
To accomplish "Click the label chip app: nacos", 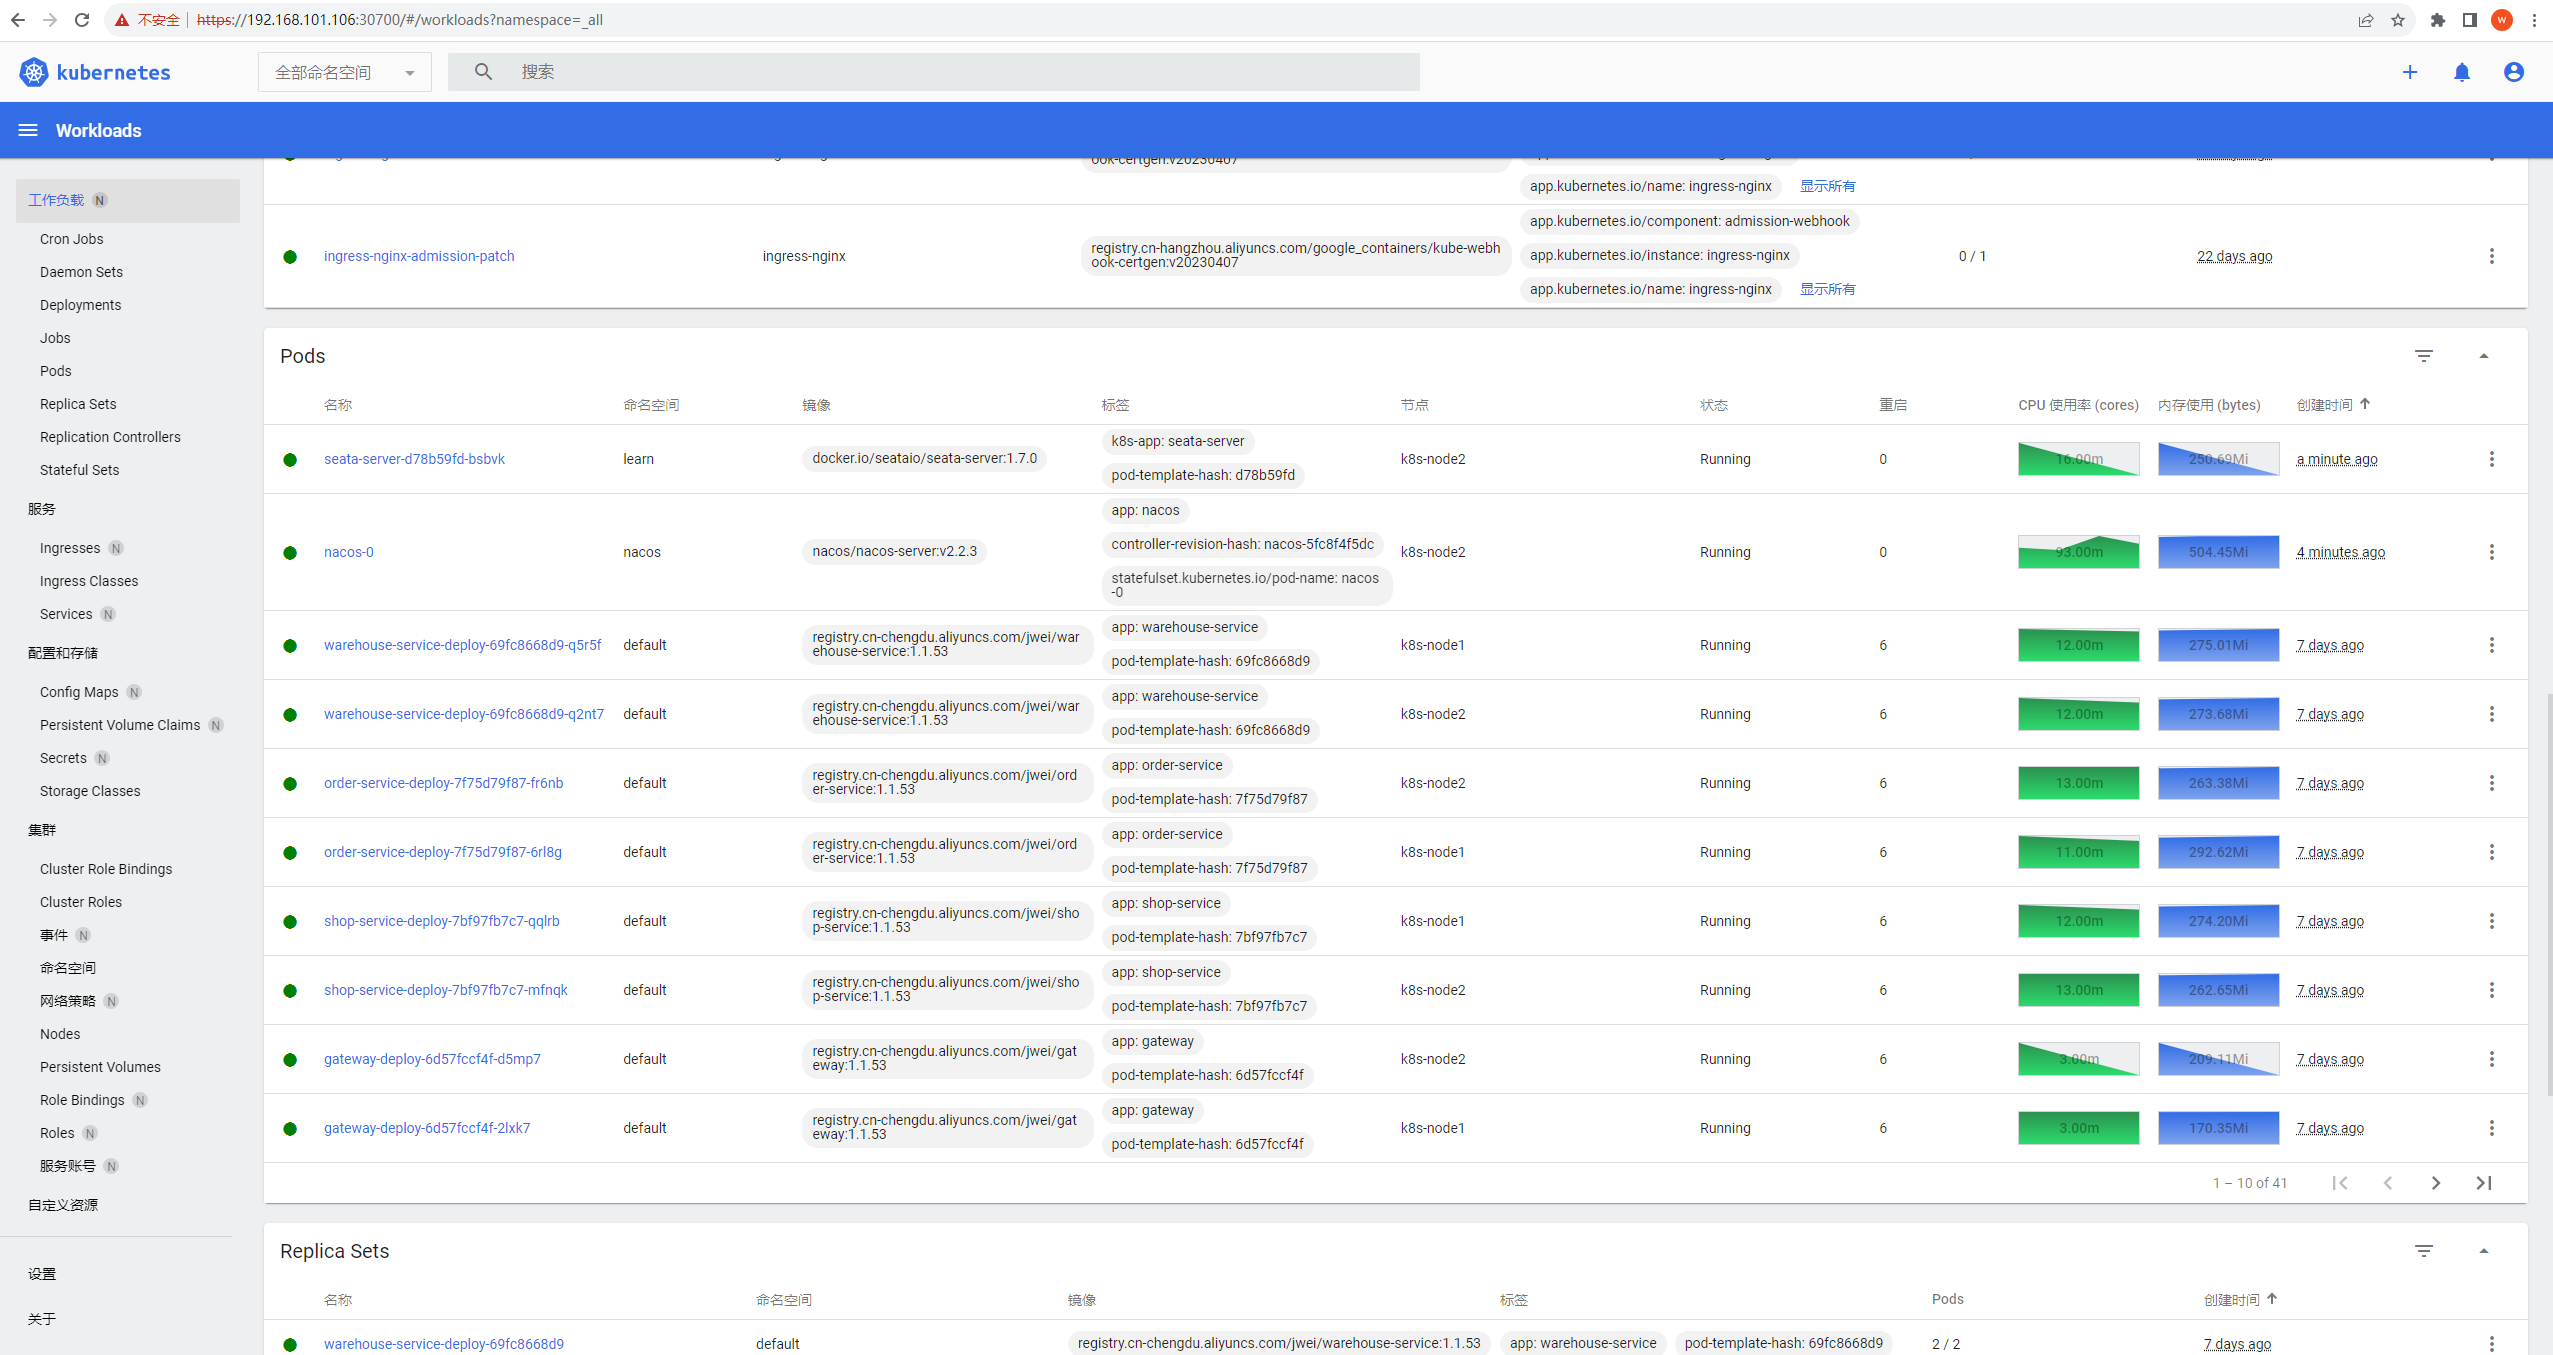I will (x=1145, y=510).
